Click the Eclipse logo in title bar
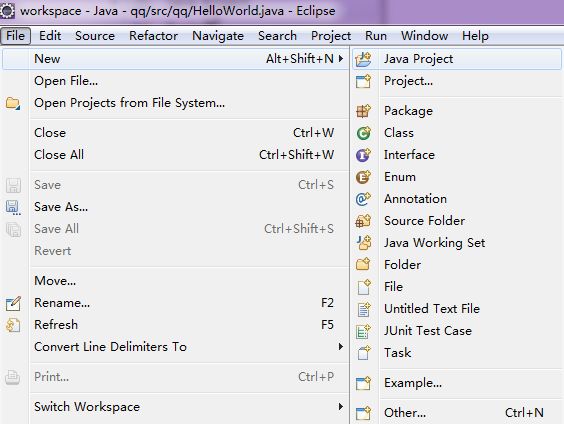 pos(7,11)
